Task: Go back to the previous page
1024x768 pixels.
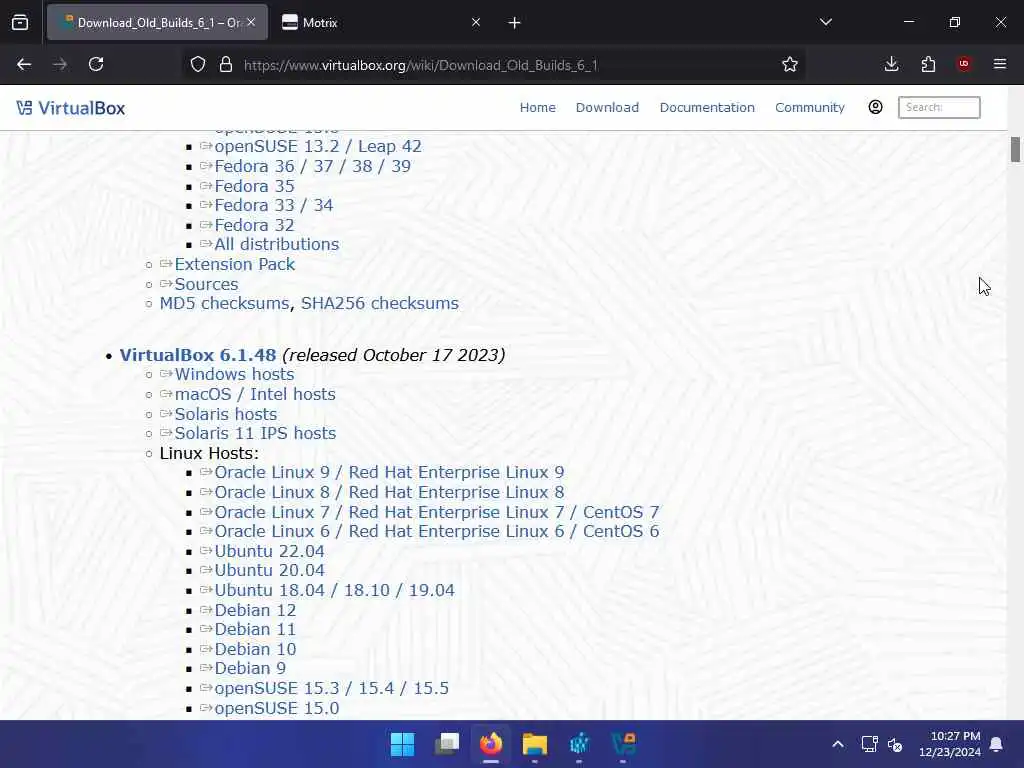Action: coord(24,64)
